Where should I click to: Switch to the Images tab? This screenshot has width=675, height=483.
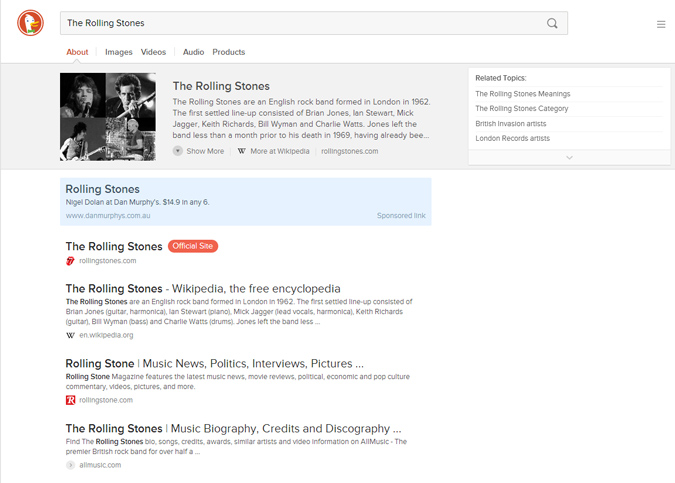pyautogui.click(x=118, y=52)
